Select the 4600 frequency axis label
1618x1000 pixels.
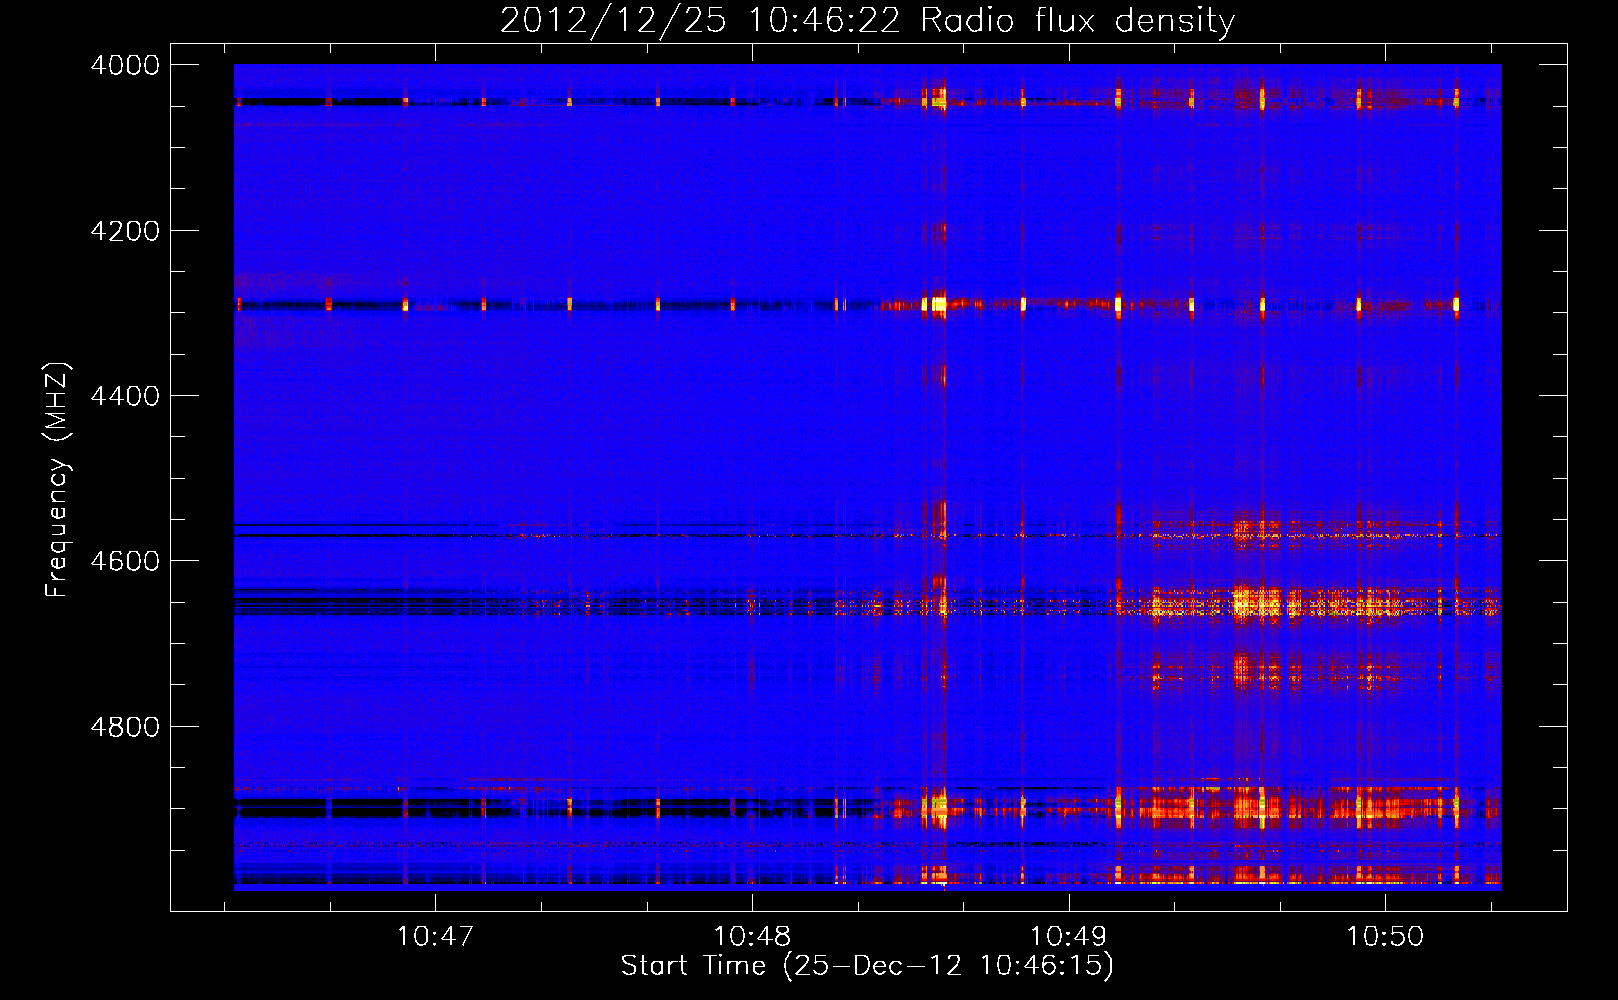tap(125, 561)
